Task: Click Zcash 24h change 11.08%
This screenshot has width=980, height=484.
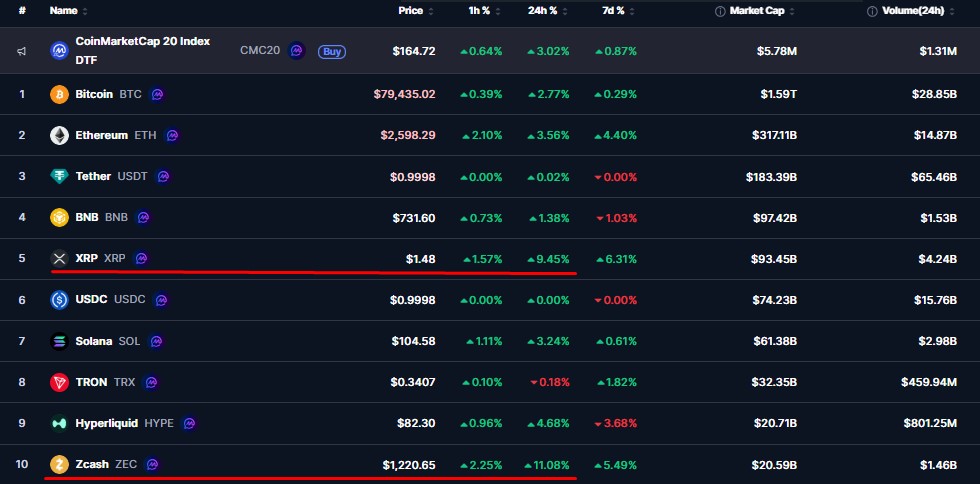Action: coord(546,465)
